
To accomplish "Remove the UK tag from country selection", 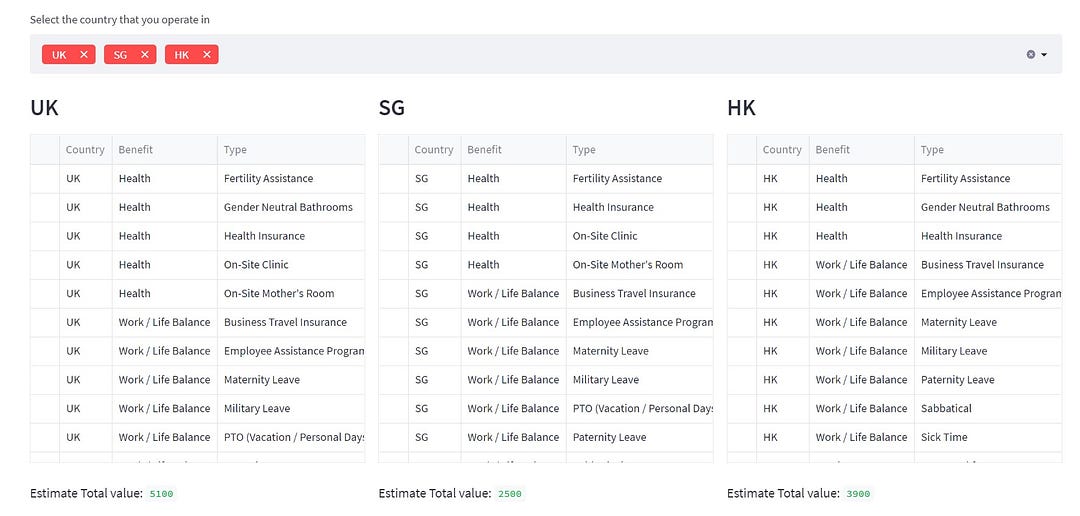I will coord(83,54).
